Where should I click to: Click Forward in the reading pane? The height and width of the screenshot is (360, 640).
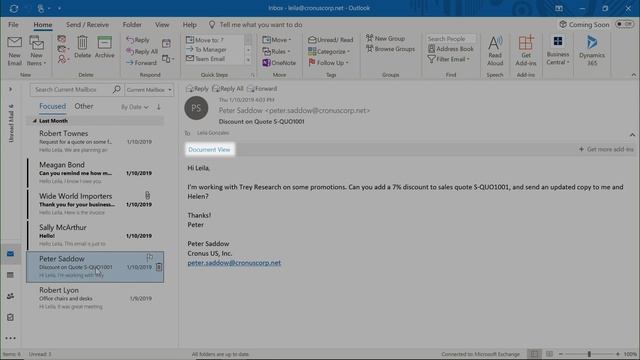coord(262,89)
